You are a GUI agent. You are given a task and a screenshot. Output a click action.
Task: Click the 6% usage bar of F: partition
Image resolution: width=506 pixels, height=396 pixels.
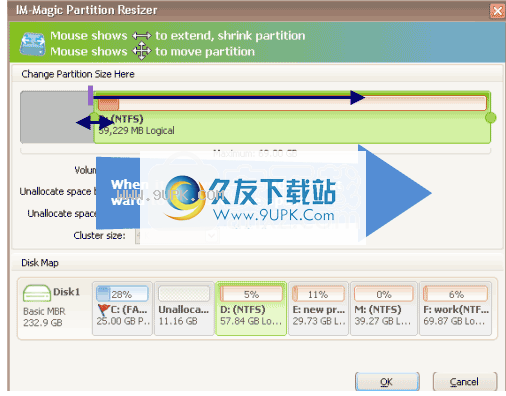click(x=455, y=294)
